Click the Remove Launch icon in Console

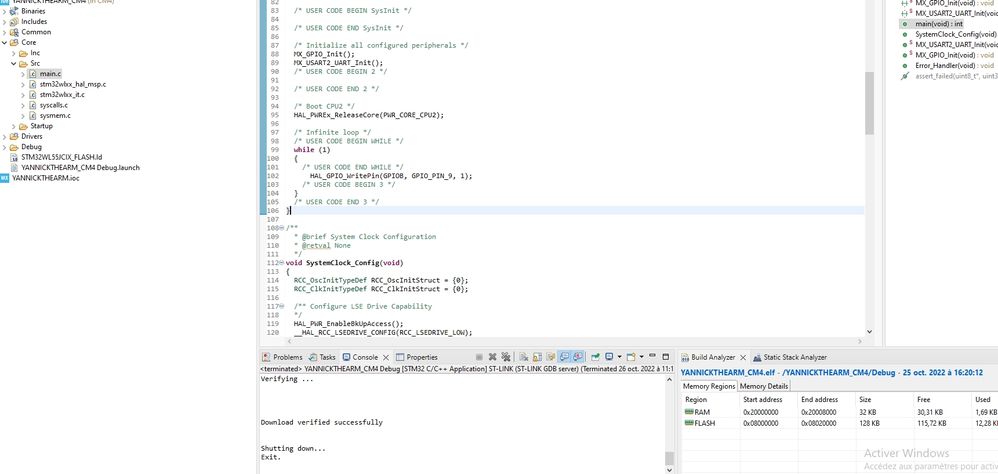coord(493,357)
